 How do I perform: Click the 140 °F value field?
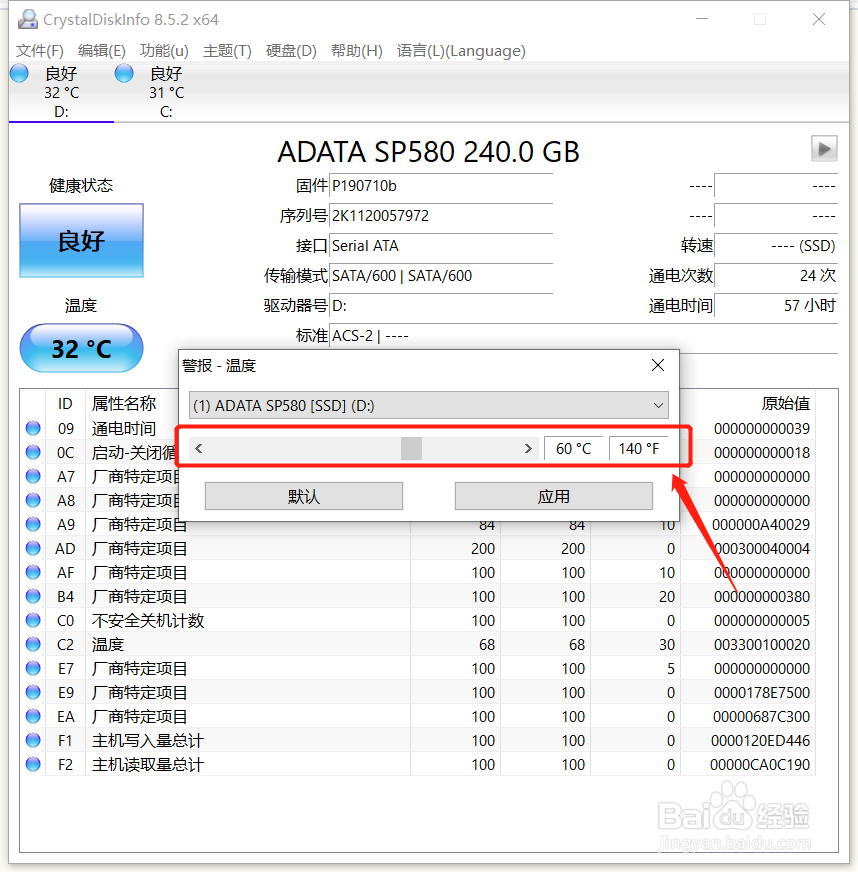coord(639,448)
